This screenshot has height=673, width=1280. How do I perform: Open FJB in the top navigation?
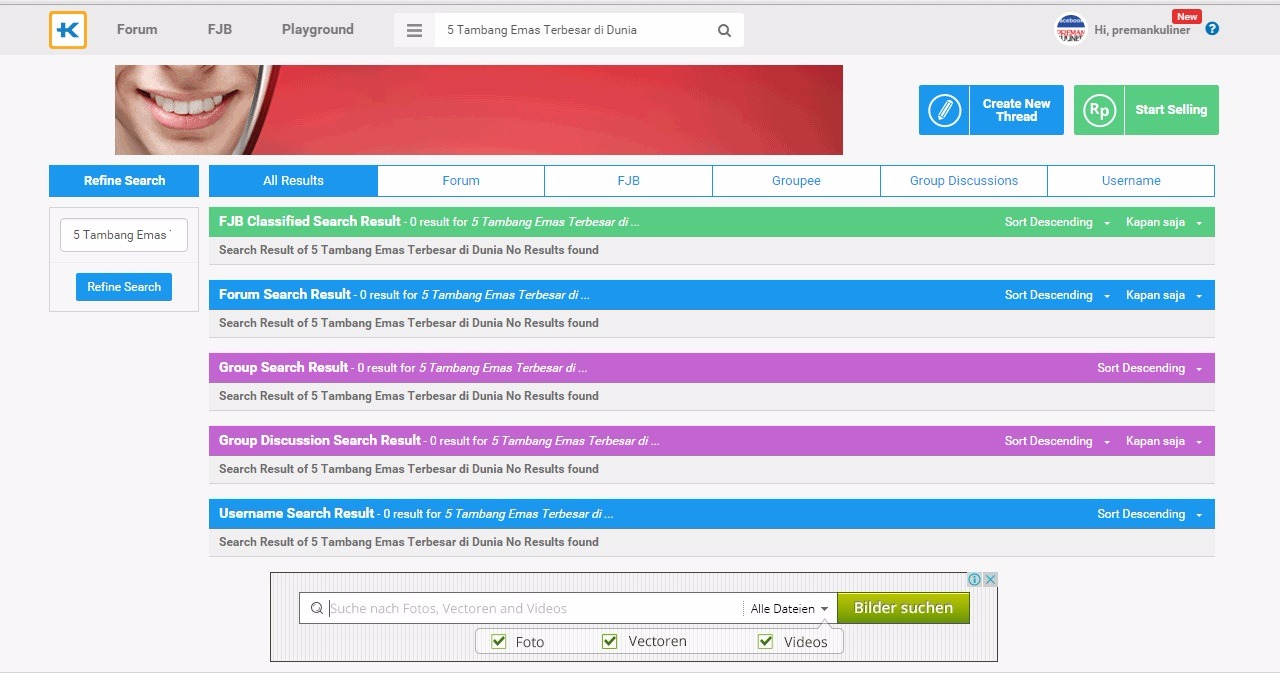[220, 30]
